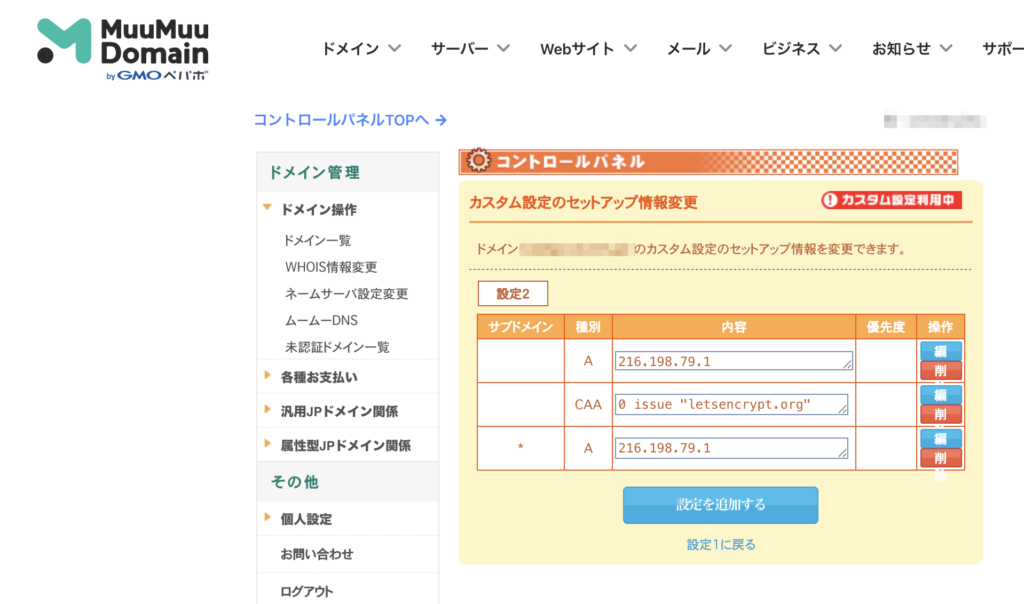Click the blue edit button for first A record
The image size is (1024, 604).
(x=940, y=351)
